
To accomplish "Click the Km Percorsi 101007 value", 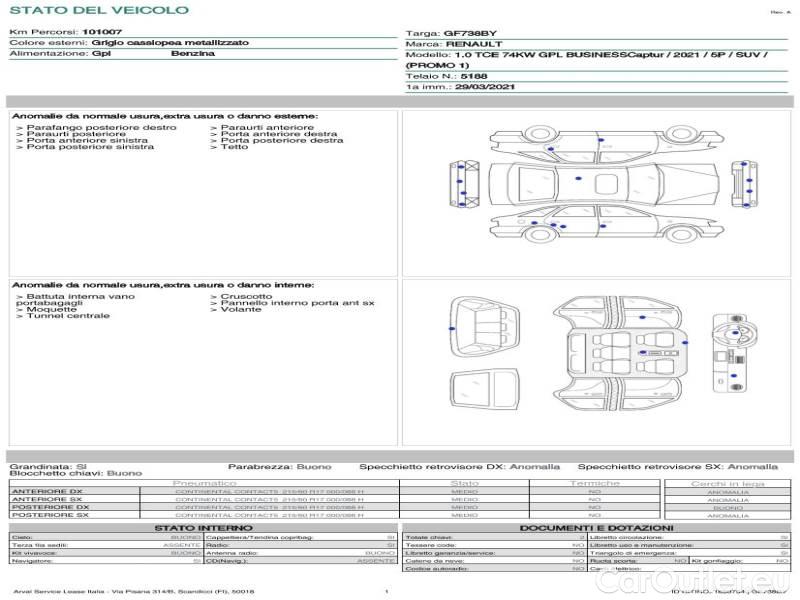I will coord(102,32).
